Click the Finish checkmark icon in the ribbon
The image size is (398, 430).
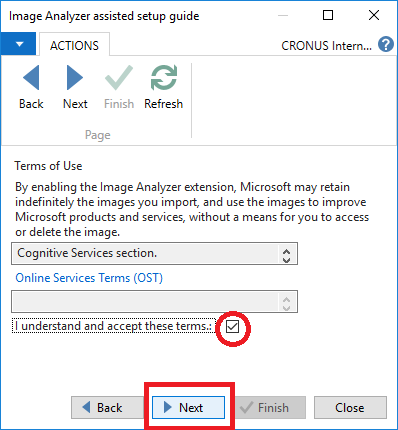pyautogui.click(x=119, y=78)
